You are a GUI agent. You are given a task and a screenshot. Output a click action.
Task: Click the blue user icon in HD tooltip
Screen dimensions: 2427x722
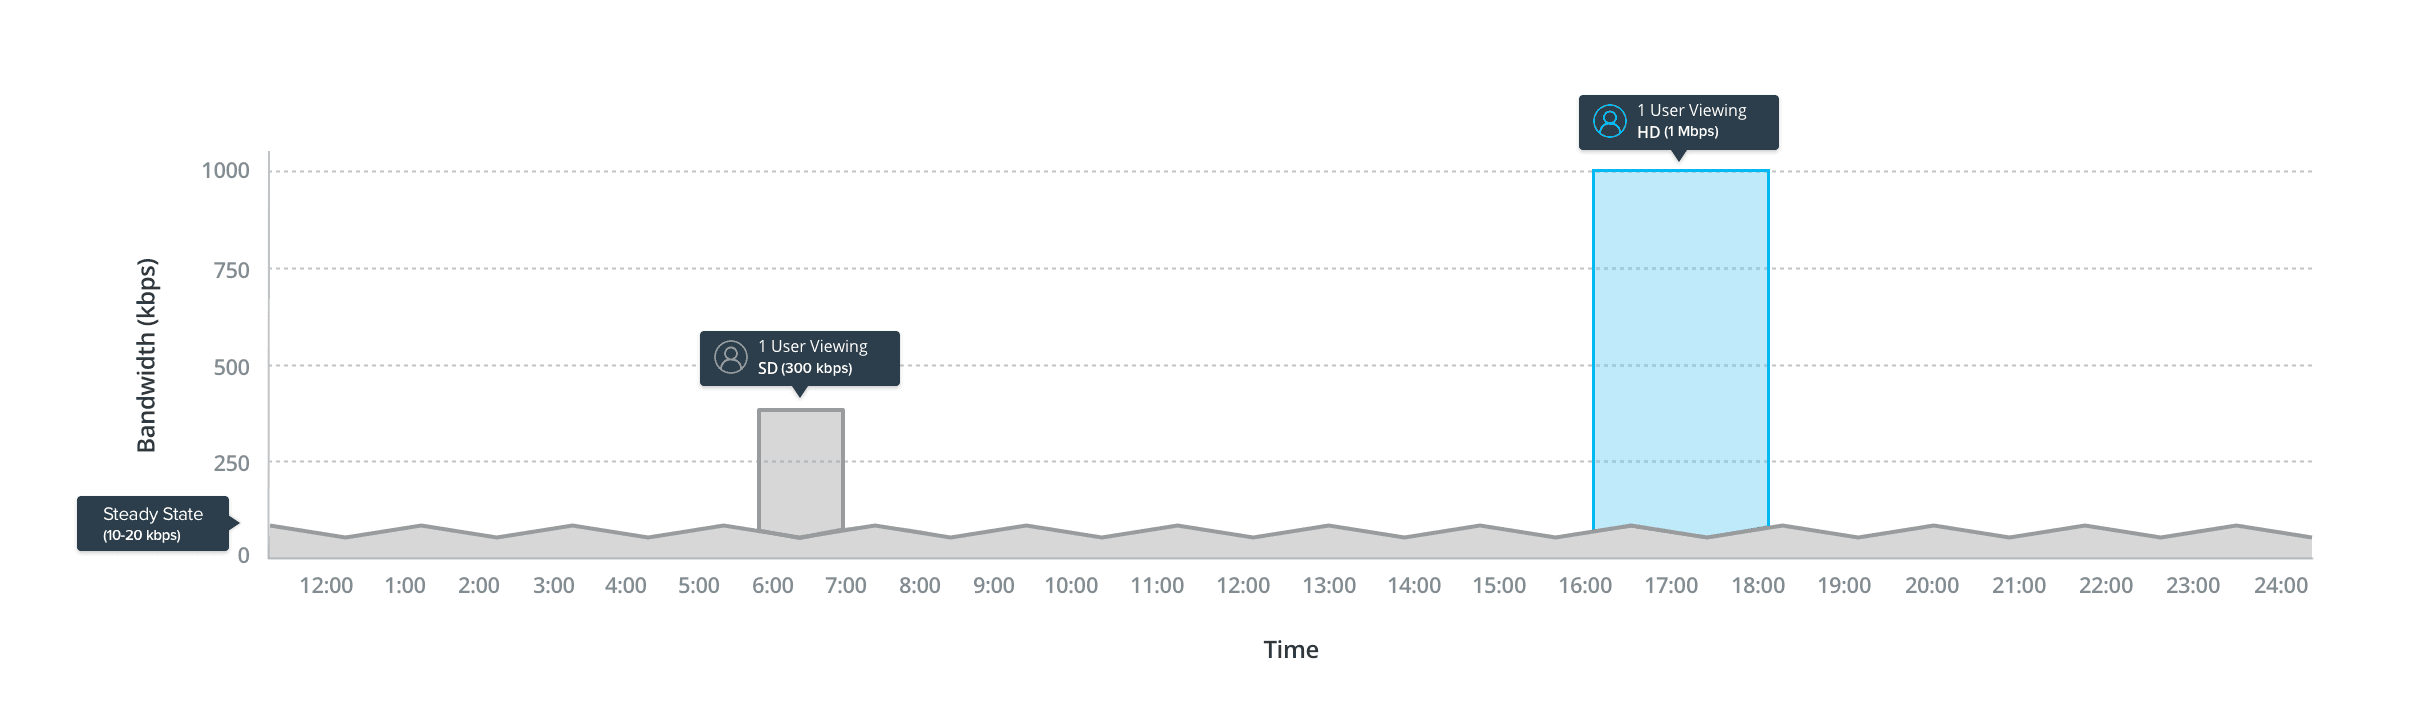tap(1610, 121)
